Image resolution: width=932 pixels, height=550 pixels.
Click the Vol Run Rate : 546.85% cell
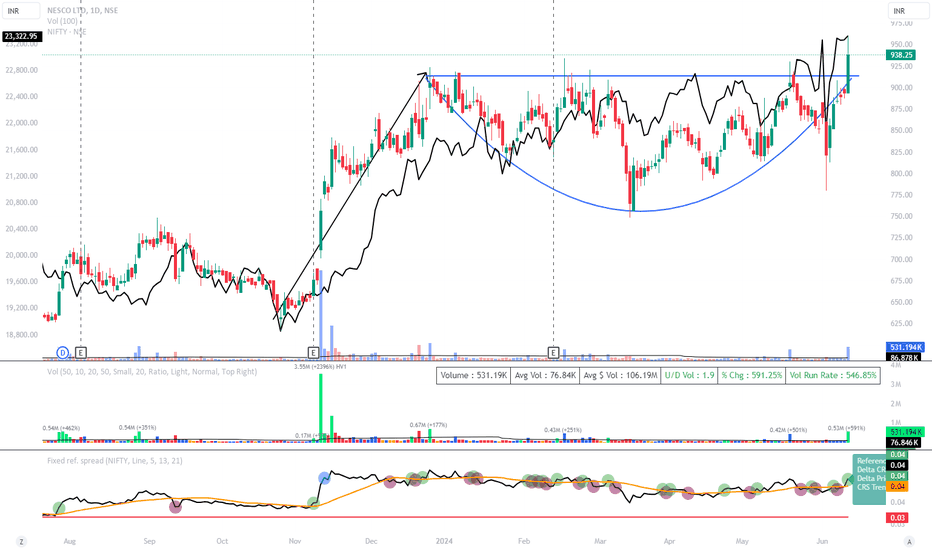(833, 376)
